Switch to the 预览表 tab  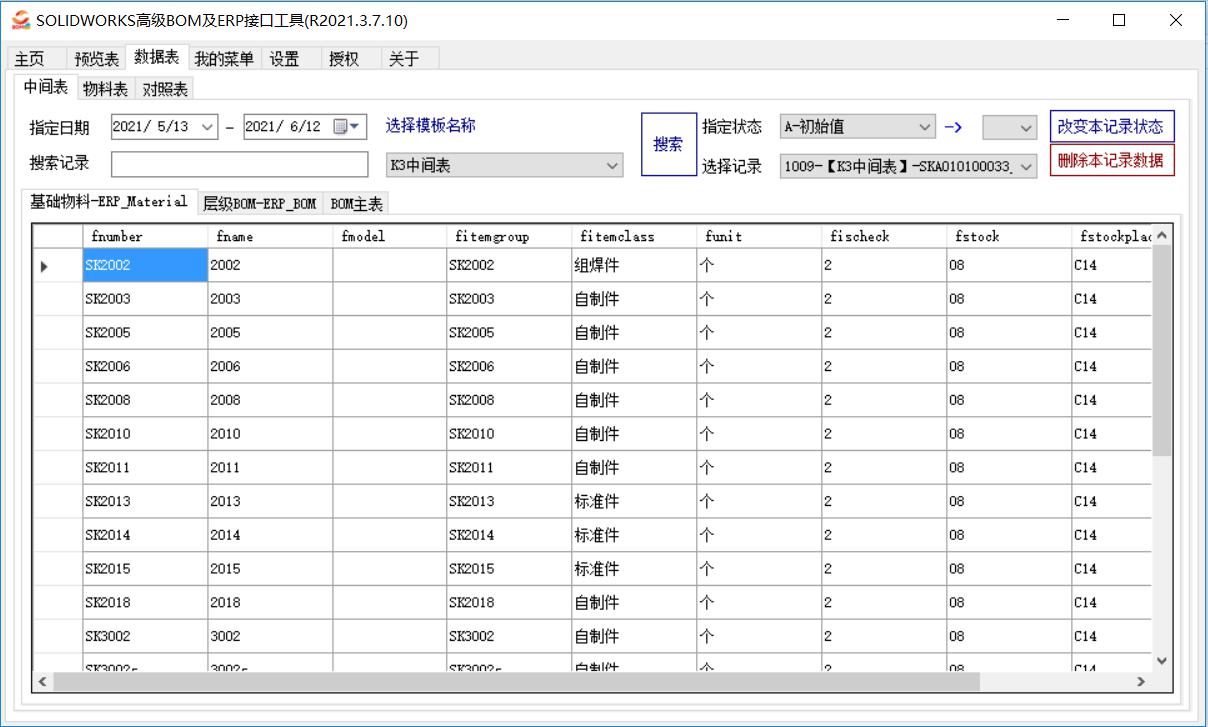click(97, 59)
